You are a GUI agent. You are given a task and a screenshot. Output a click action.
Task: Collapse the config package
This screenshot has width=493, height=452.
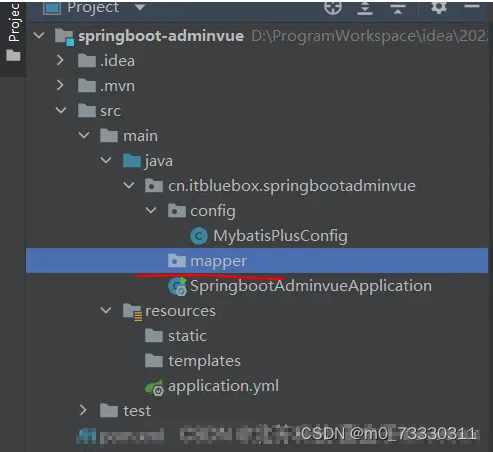pos(151,210)
